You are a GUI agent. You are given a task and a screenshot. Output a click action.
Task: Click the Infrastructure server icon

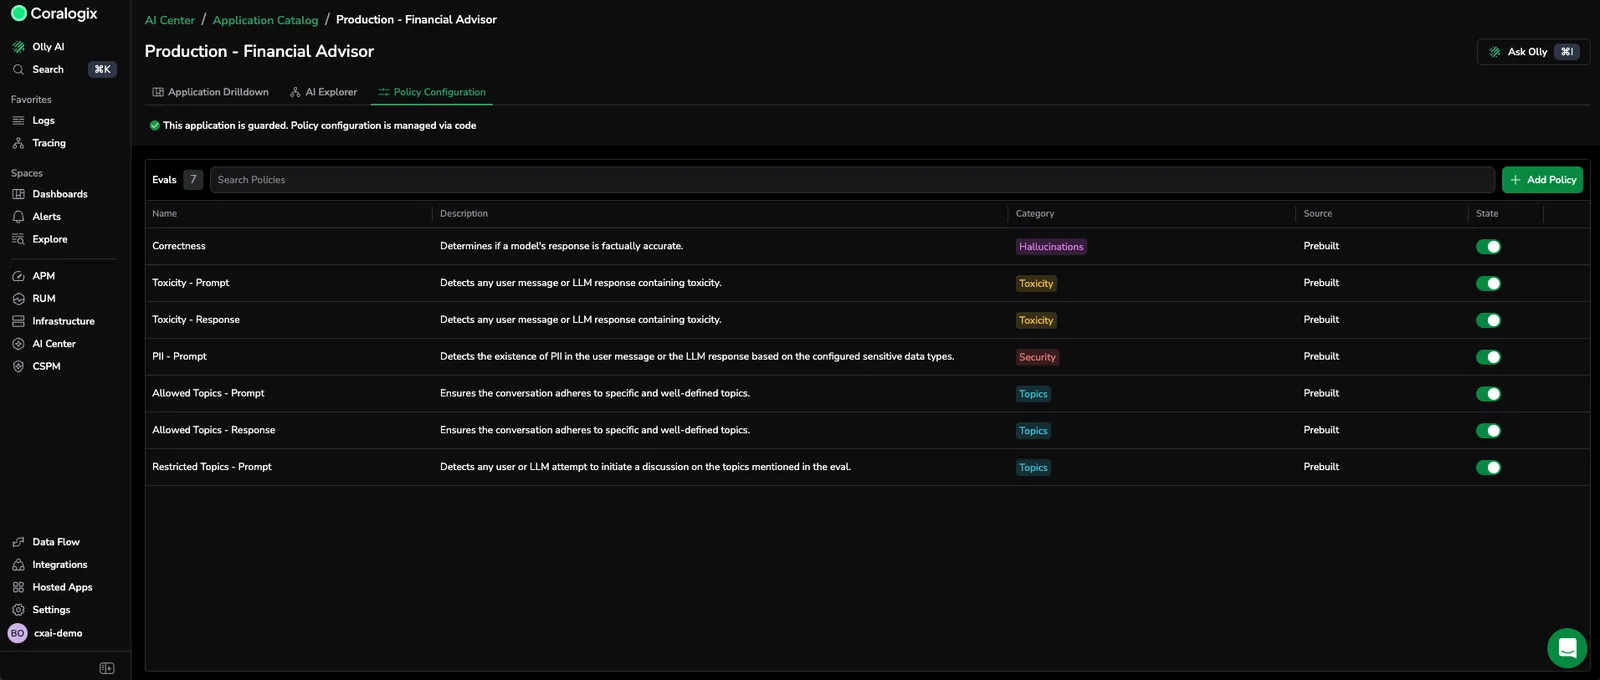click(18, 321)
